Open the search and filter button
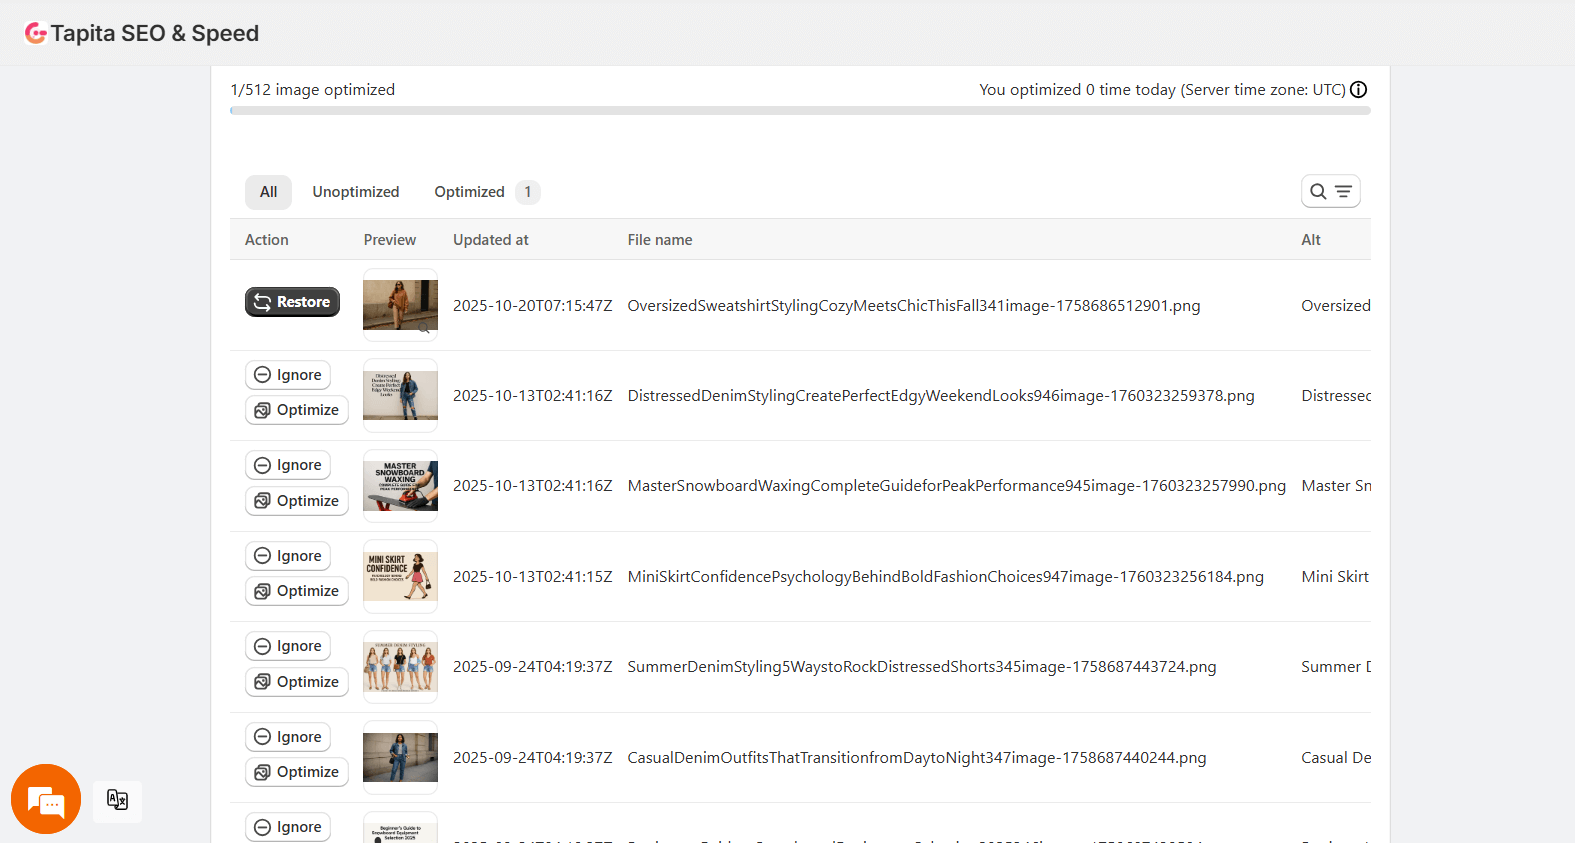 point(1330,191)
